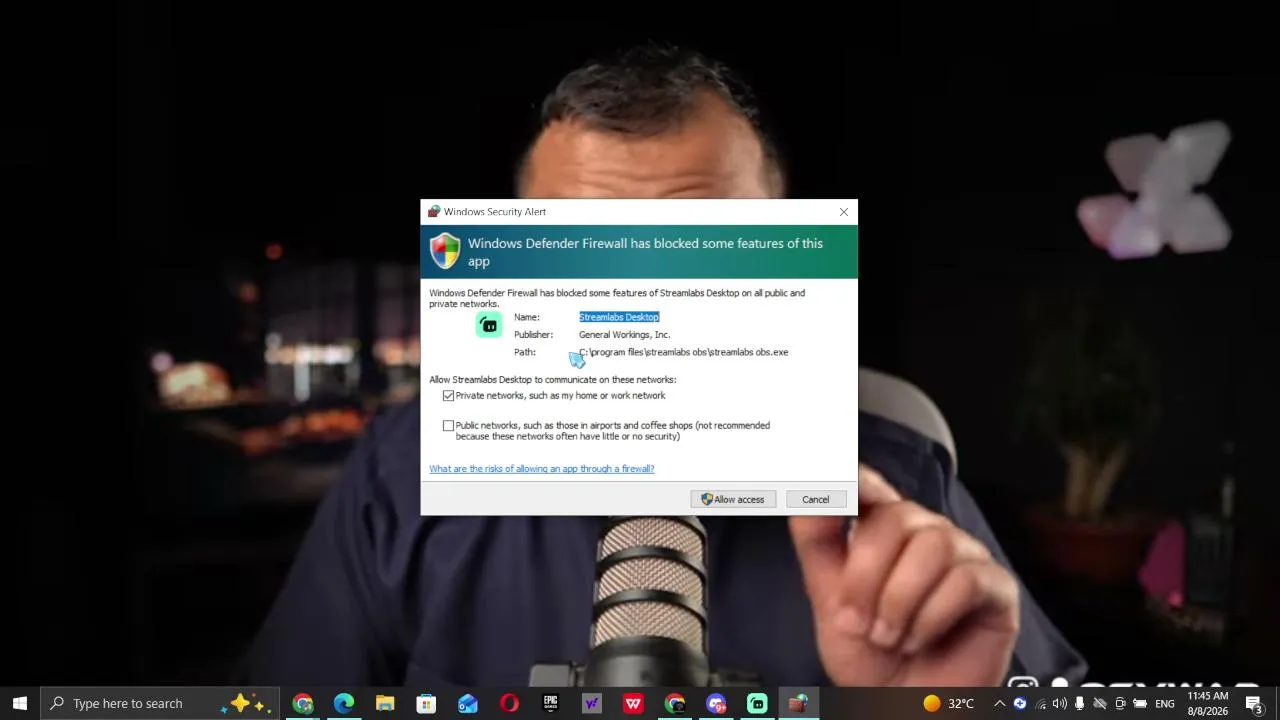Launch WPS Office from the taskbar
The height and width of the screenshot is (720, 1280).
(633, 703)
